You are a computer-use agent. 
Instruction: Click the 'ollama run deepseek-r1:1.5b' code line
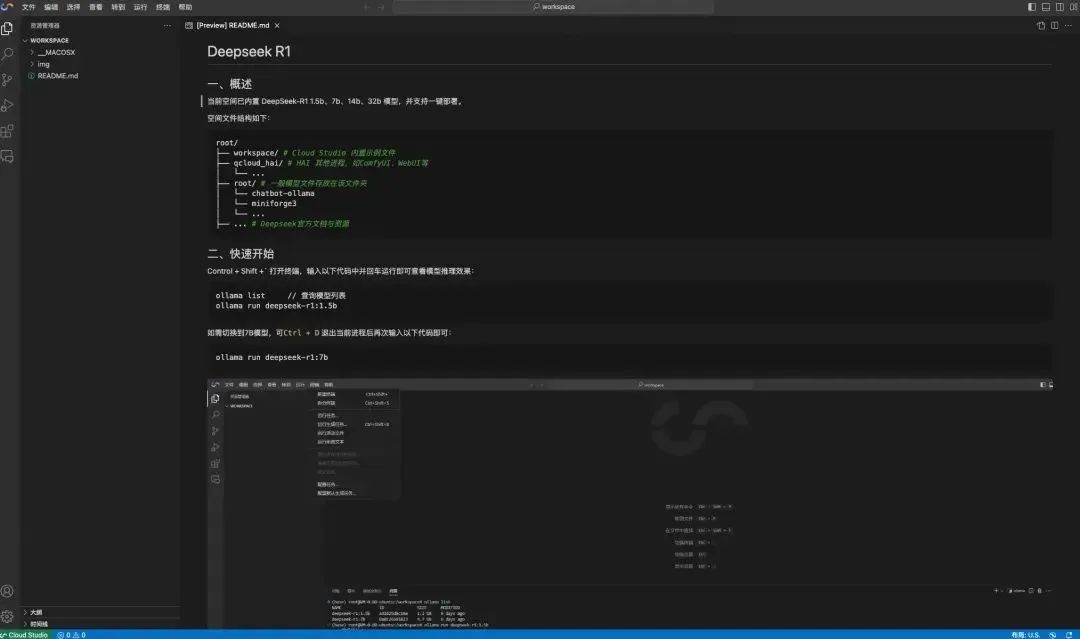(276, 306)
